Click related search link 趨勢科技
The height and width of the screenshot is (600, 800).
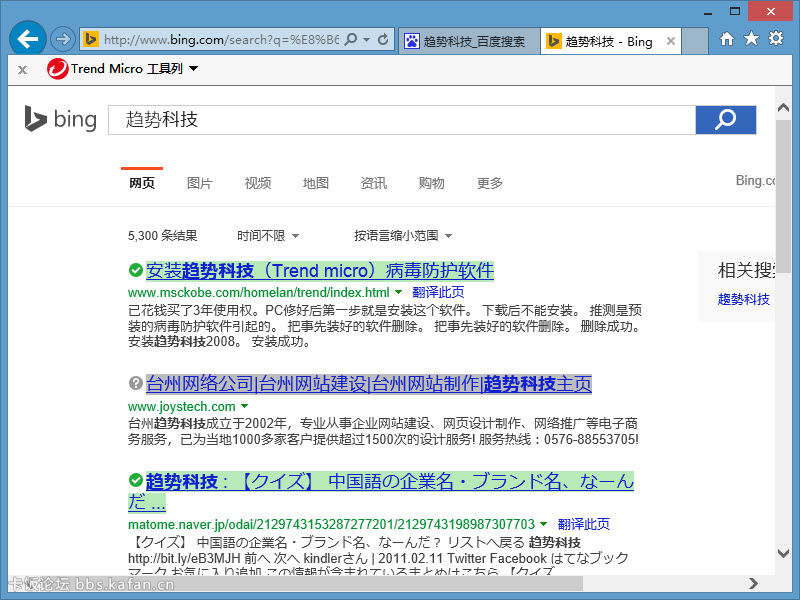[x=743, y=299]
